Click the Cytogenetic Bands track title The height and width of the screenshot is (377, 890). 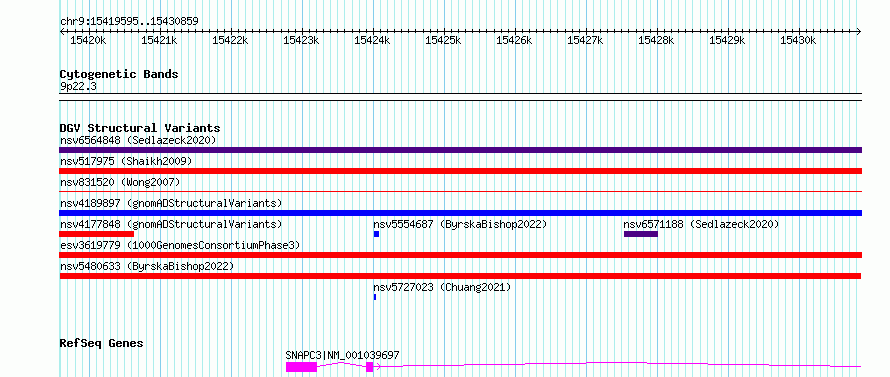[119, 74]
